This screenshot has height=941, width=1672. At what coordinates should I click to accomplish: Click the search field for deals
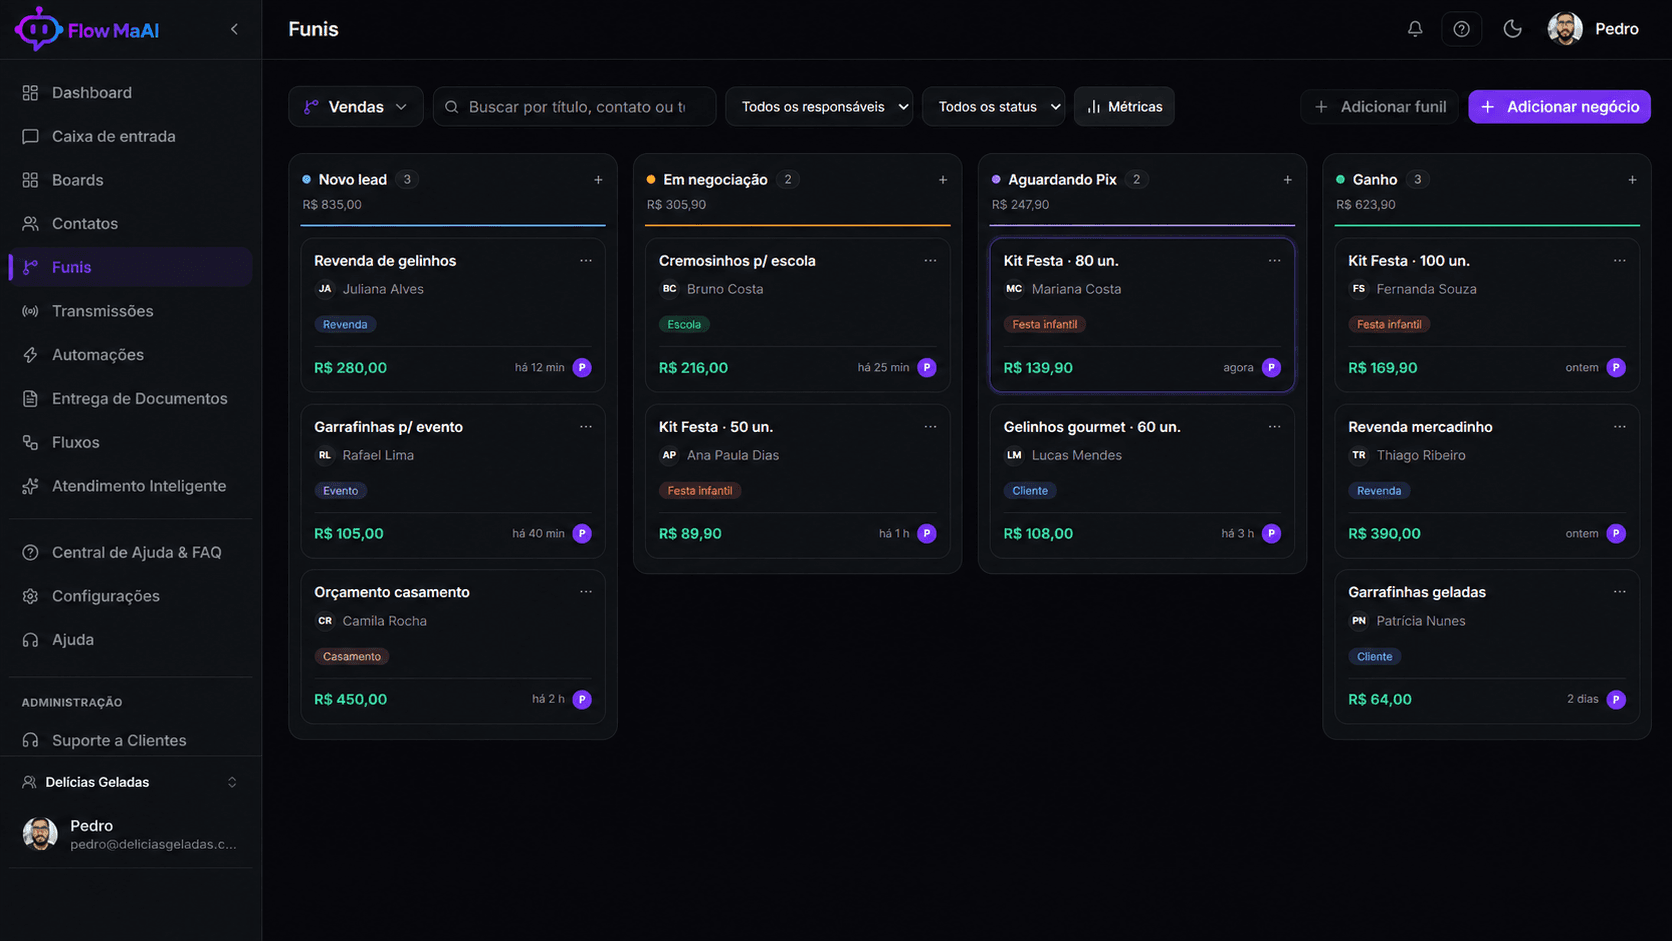(575, 107)
